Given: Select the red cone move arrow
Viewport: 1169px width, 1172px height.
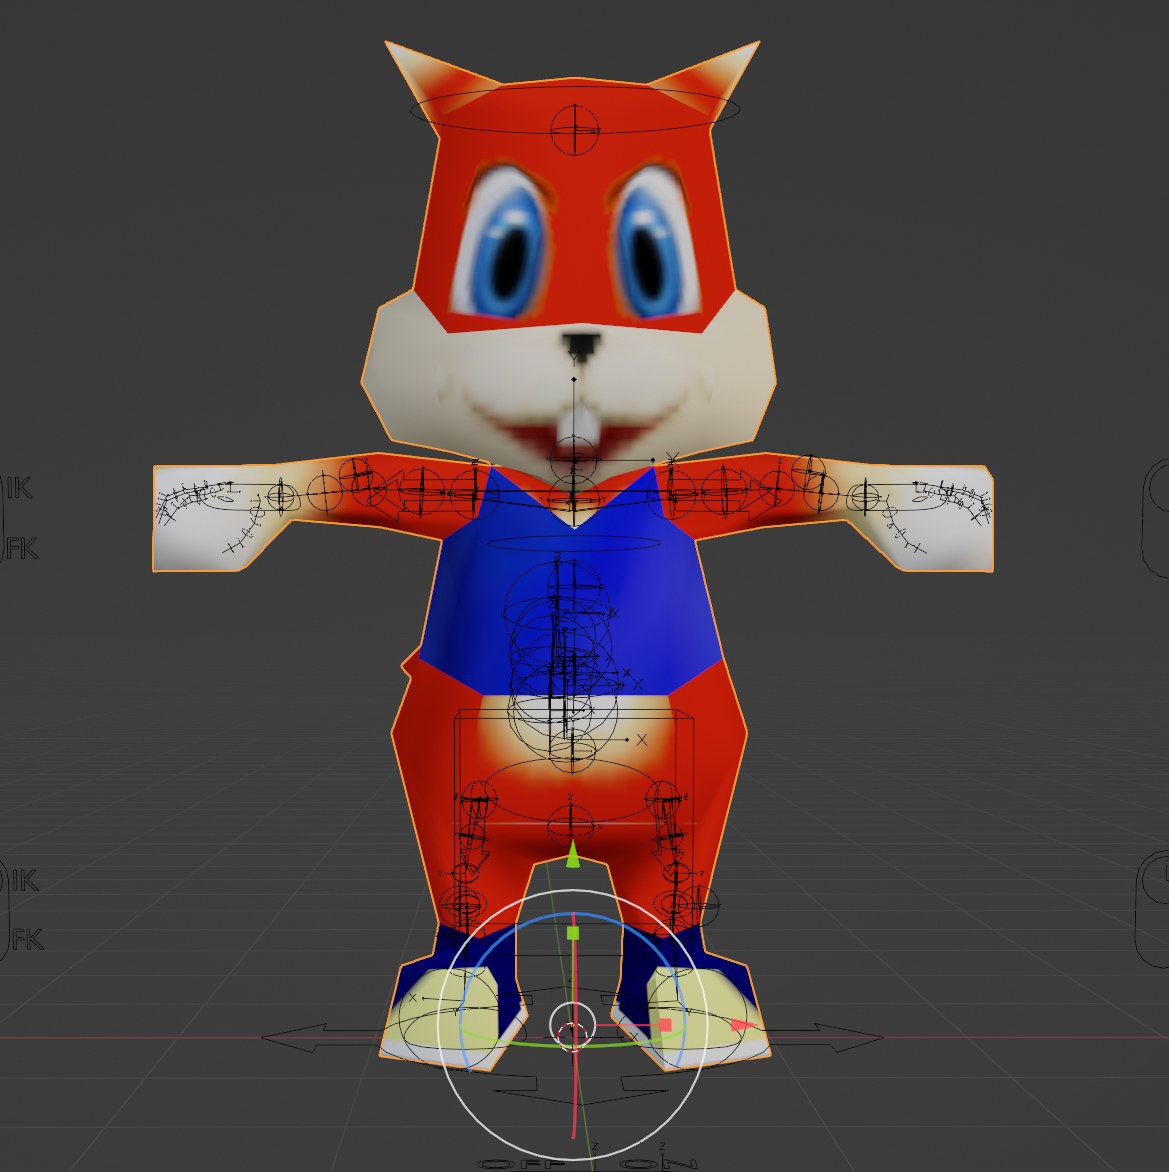Looking at the screenshot, I should click(x=744, y=1025).
